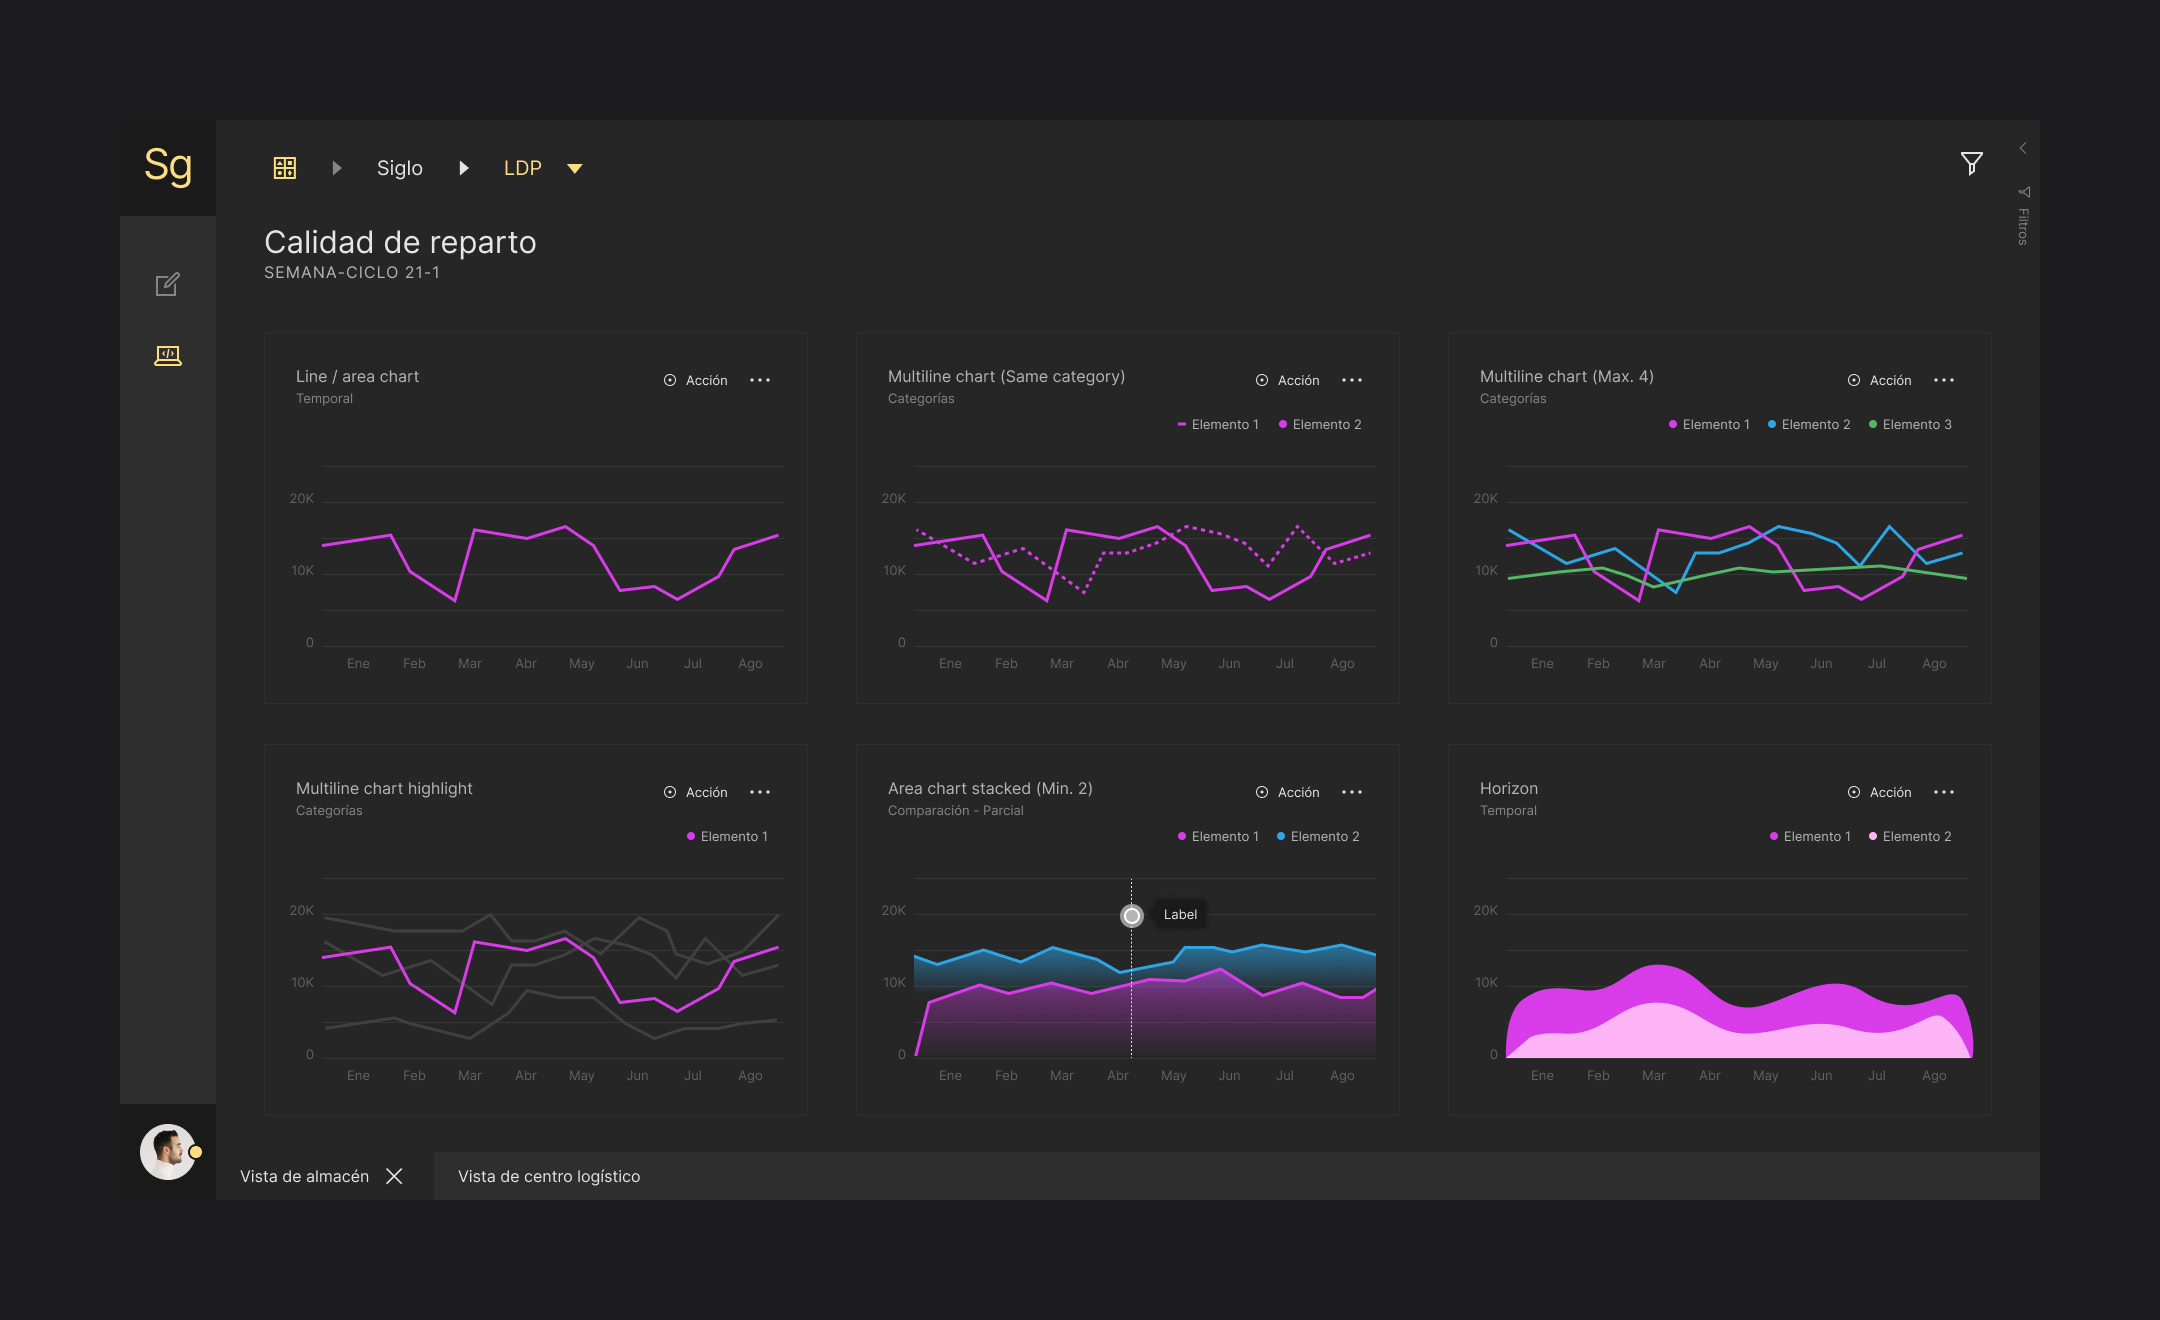Image resolution: width=2160 pixels, height=1320 pixels.
Task: Click the Calidad de reparto page title
Action: (400, 242)
